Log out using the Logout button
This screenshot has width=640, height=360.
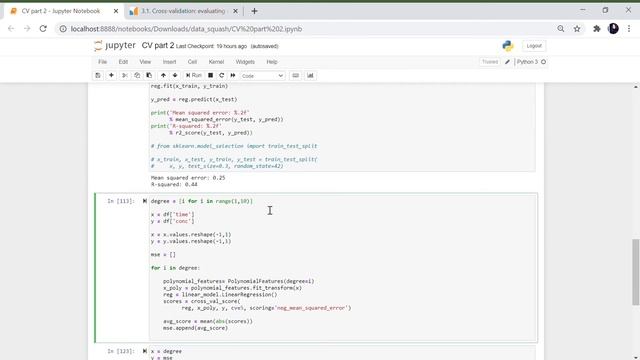[x=534, y=46]
